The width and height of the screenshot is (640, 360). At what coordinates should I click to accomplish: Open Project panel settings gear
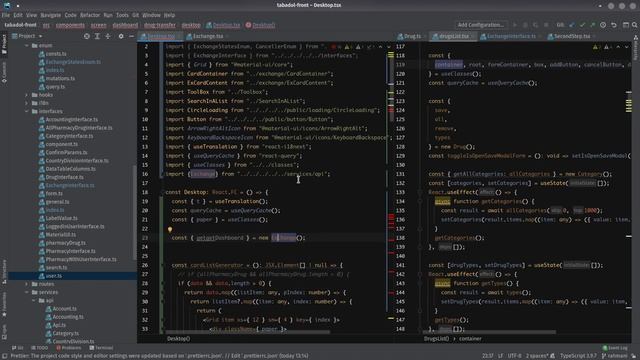click(121, 36)
